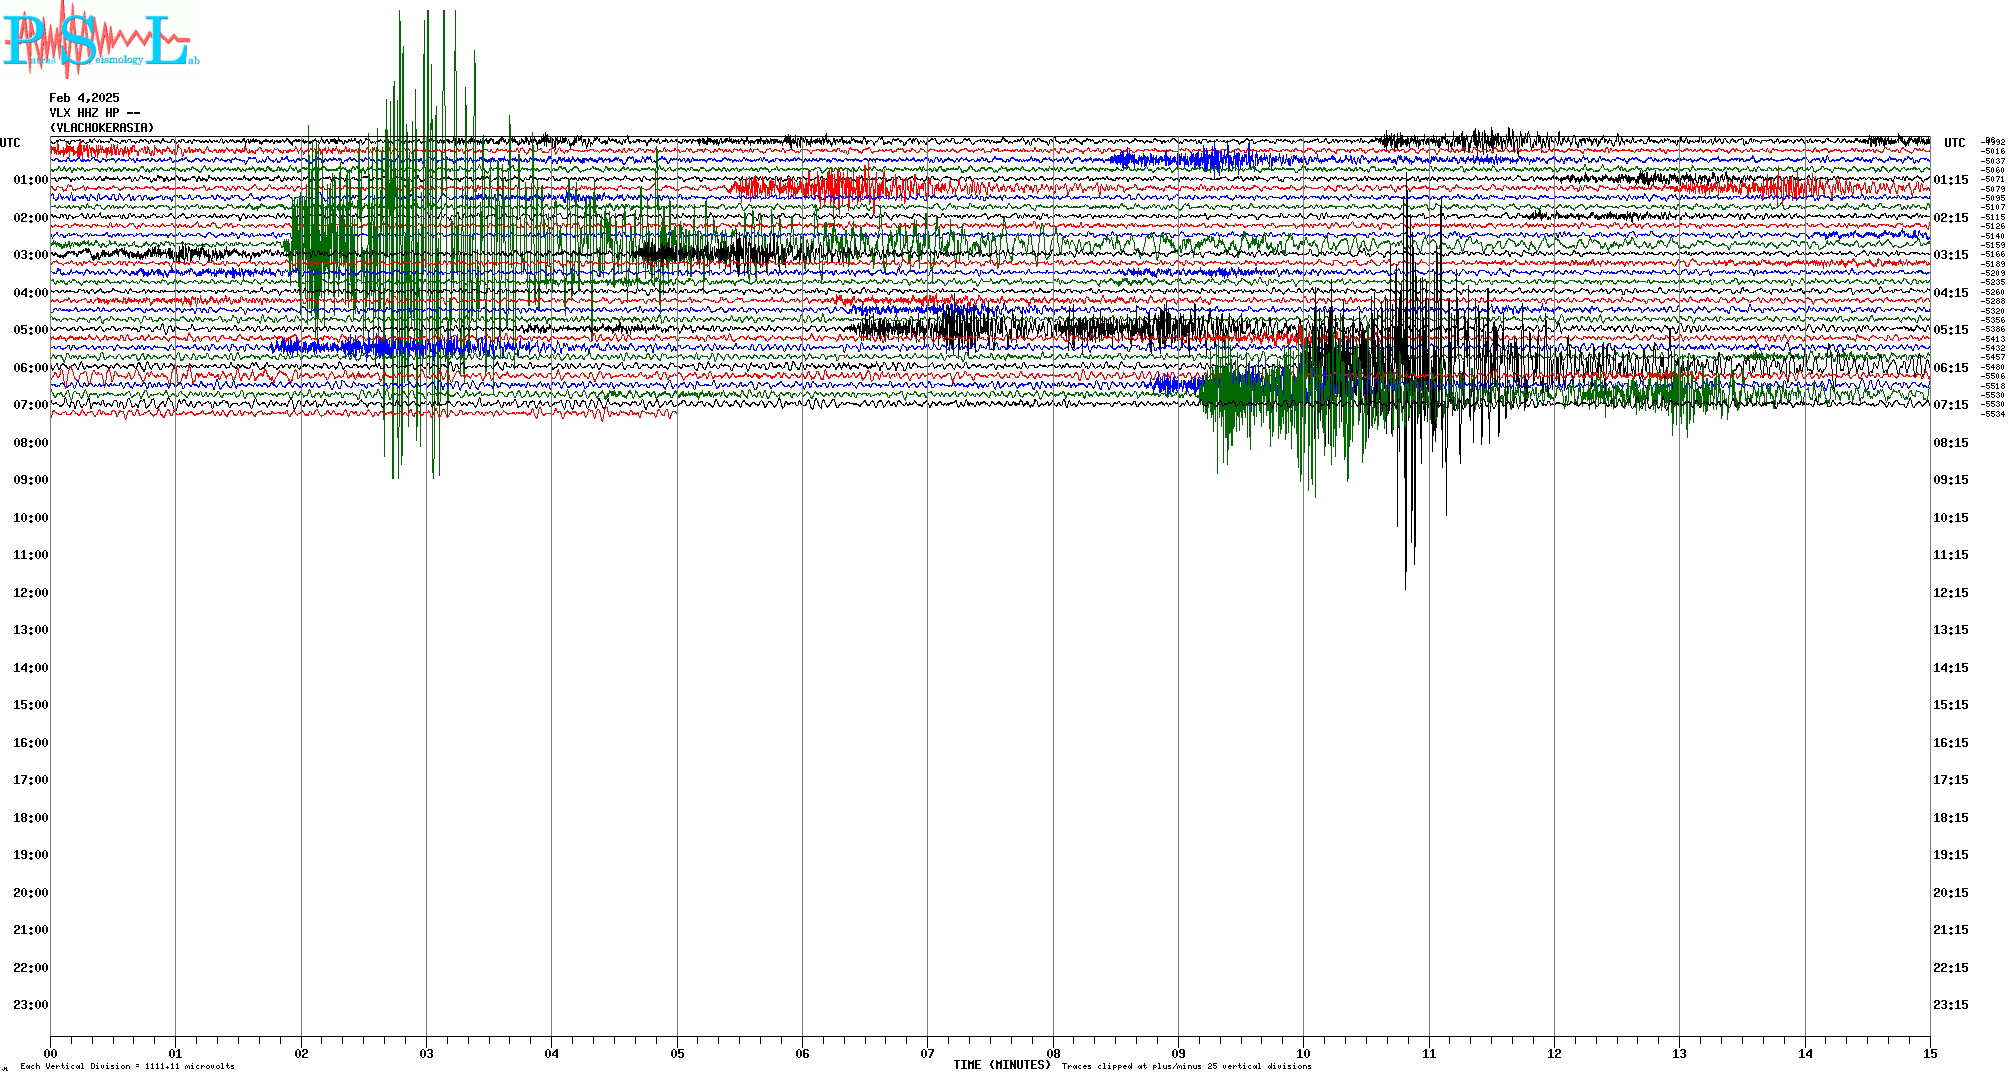Click the PSL seismology lab logo
This screenshot has width=2010, height=1080.
[x=100, y=40]
